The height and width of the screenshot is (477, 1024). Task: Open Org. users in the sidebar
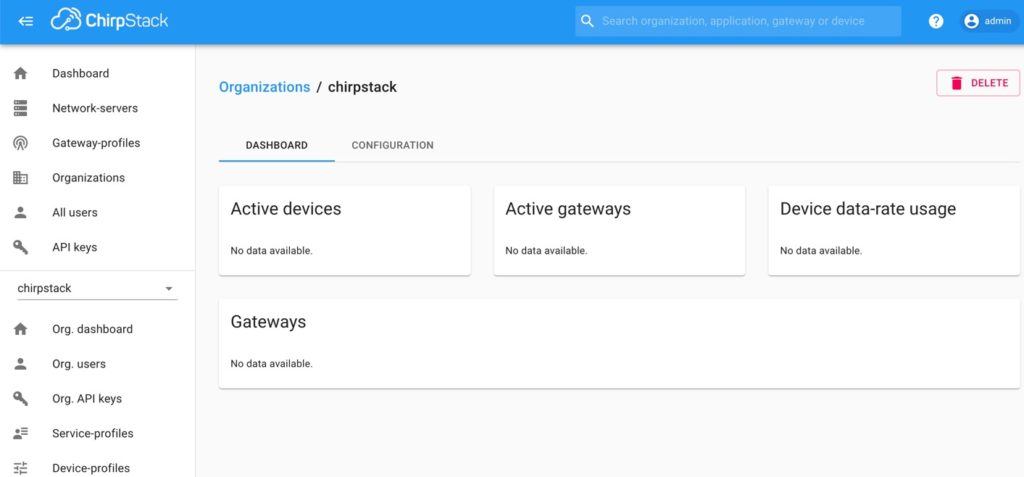[79, 364]
